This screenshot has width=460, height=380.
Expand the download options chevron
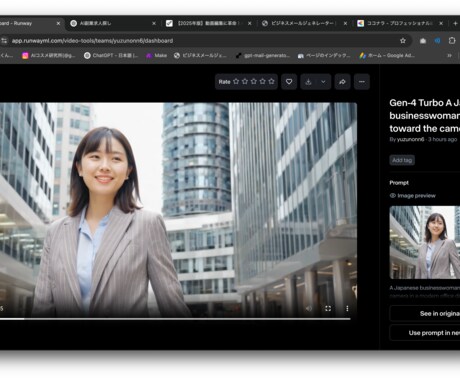point(323,82)
